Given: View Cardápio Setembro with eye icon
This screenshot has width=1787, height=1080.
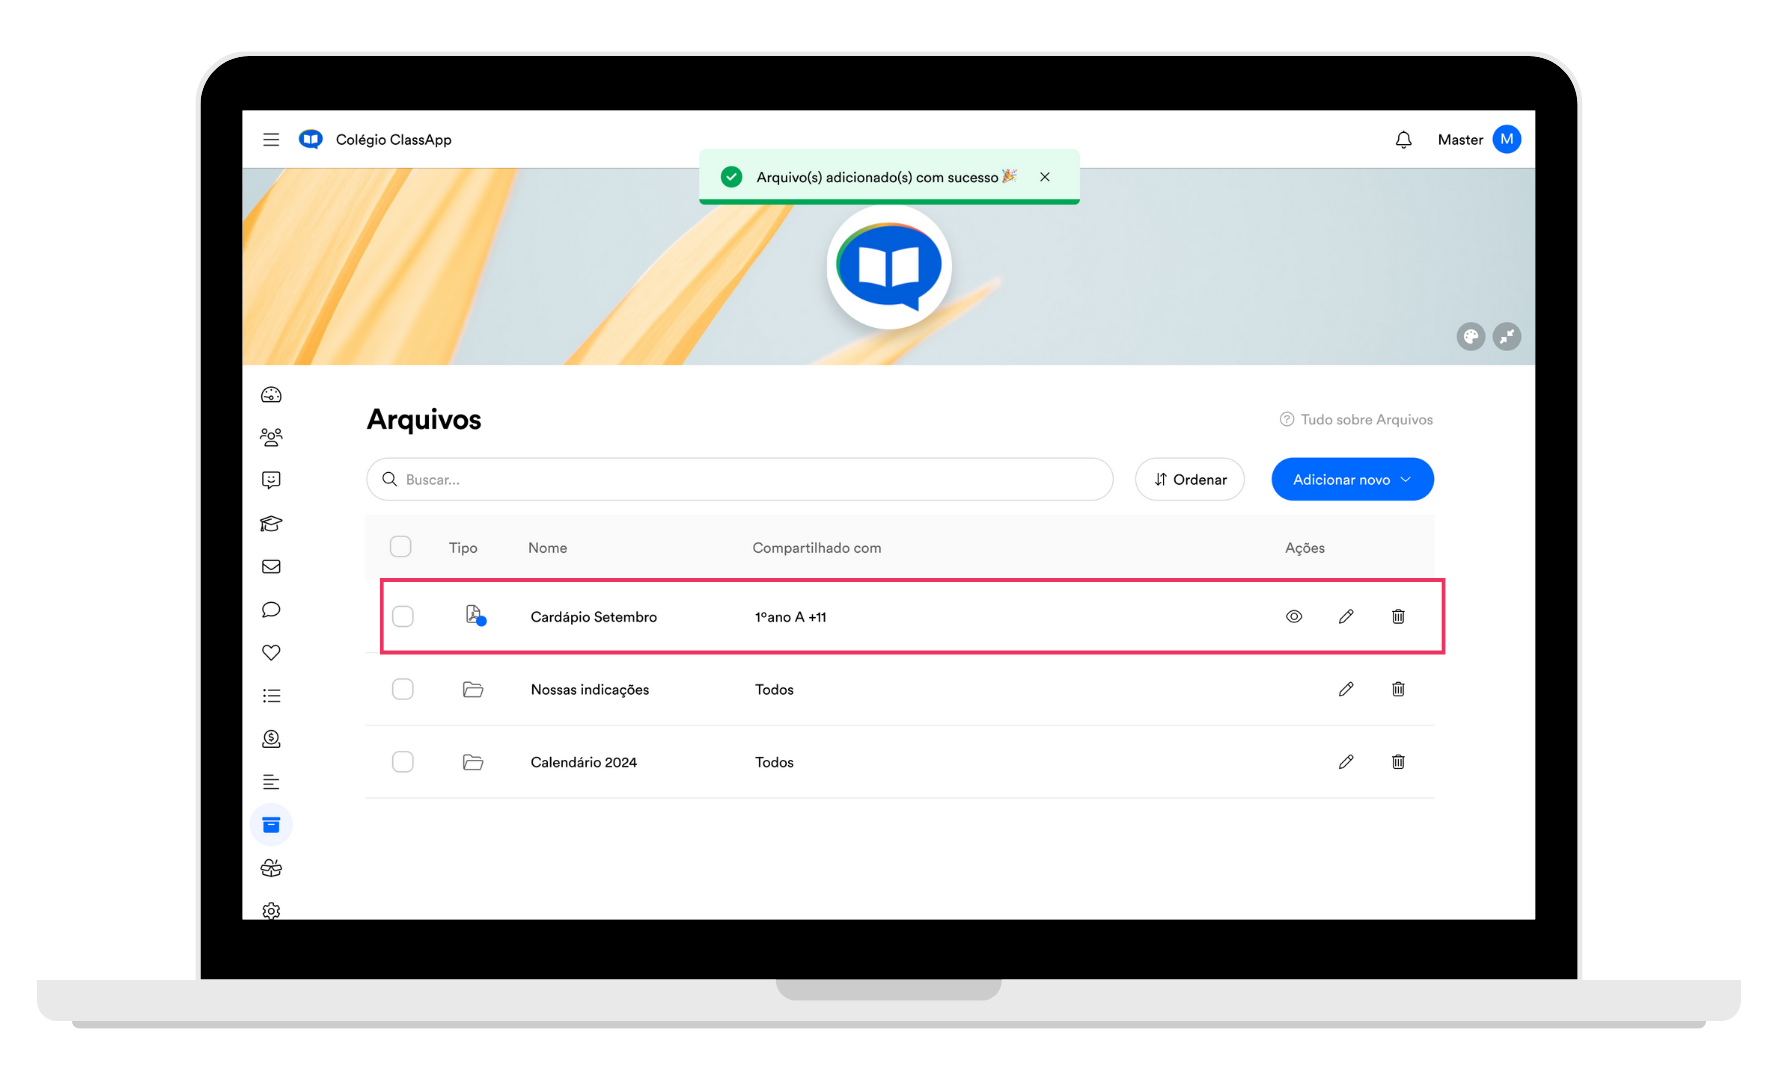Looking at the screenshot, I should [1294, 617].
